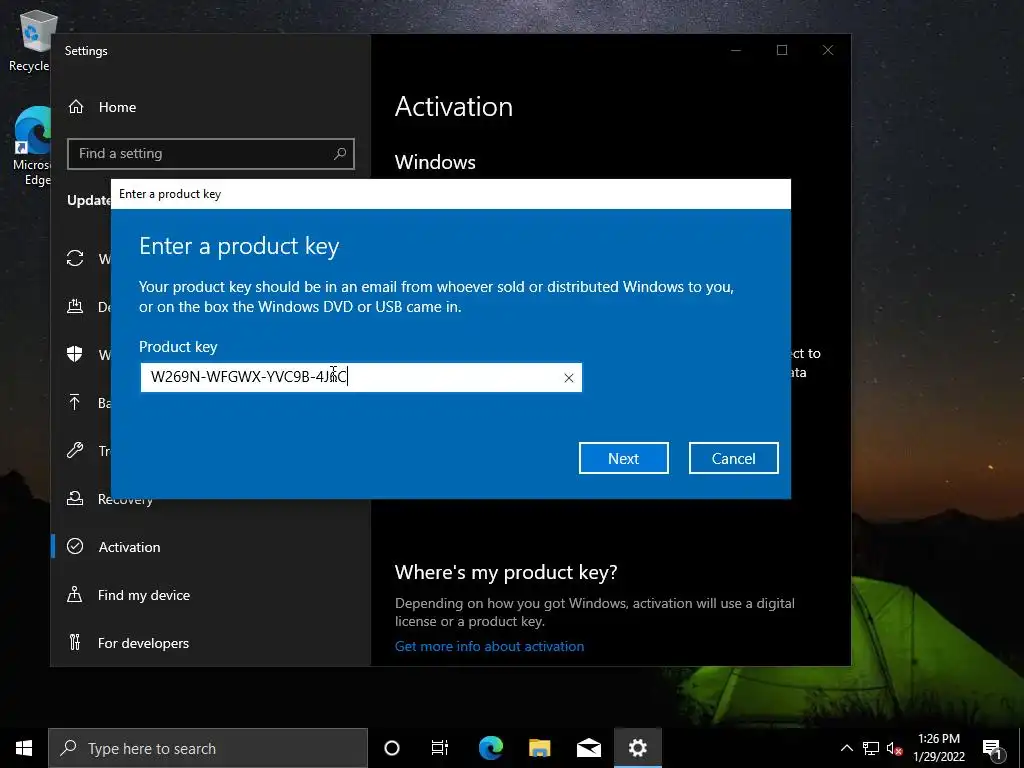Click the search magnifier in Find a setting
Viewport: 1024px width, 768px height.
pyautogui.click(x=340, y=153)
